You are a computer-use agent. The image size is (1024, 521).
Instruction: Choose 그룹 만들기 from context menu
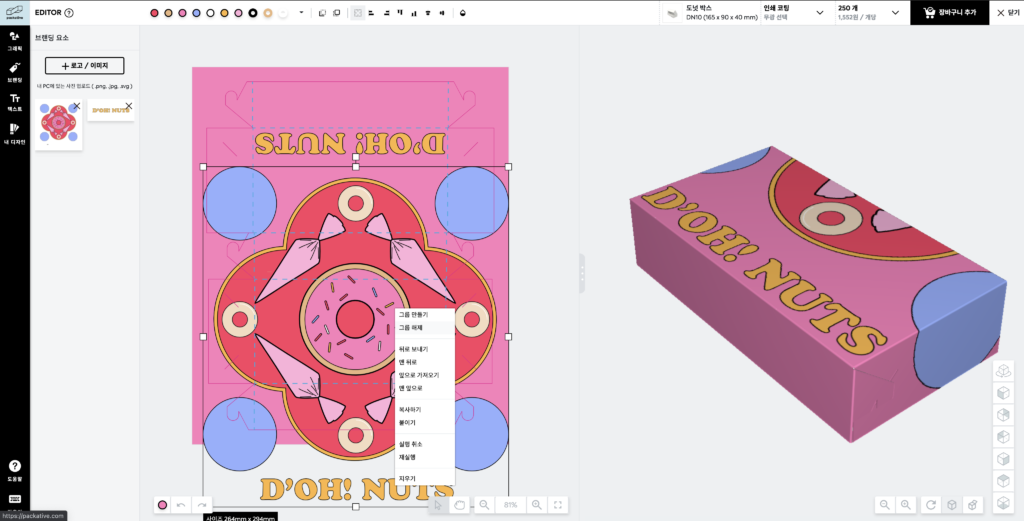[424, 315]
